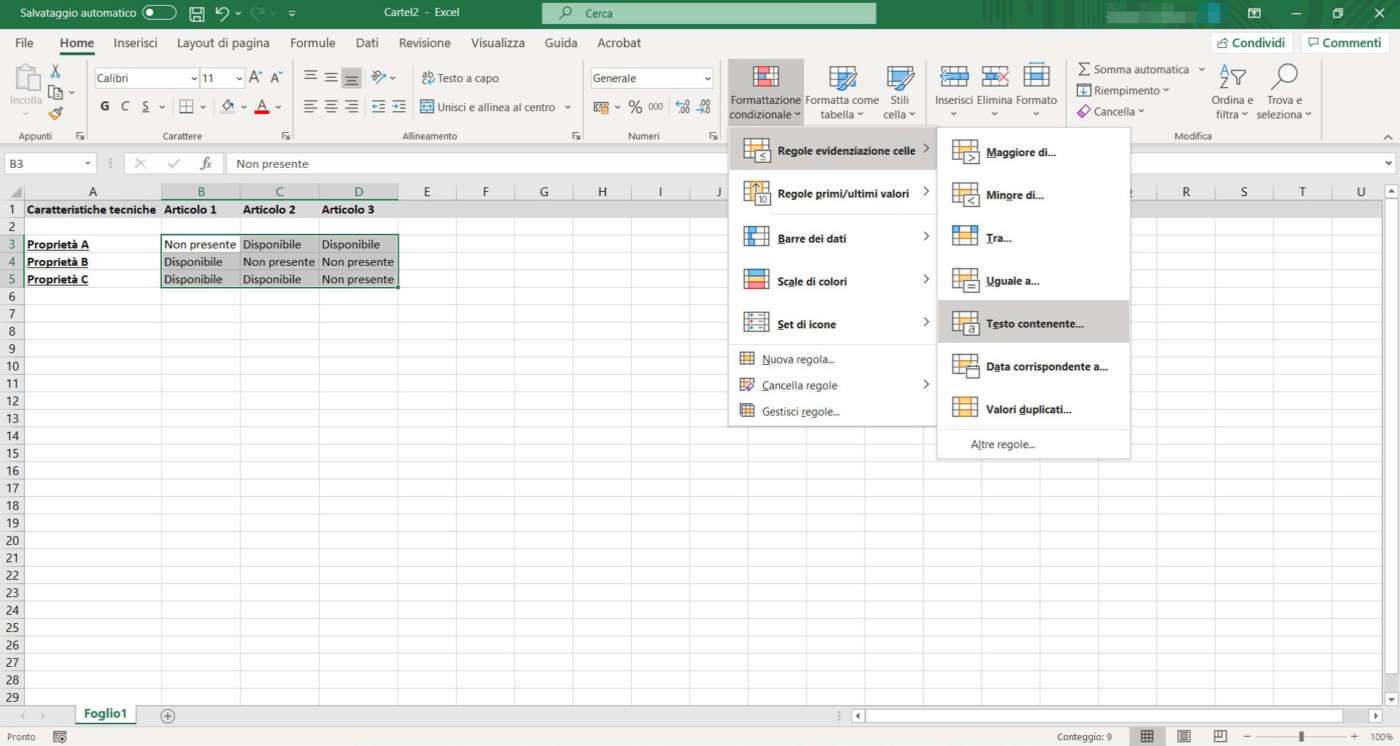Screen dimensions: 1400x746
Task: Click the Trova e seleziona magnifier icon
Action: point(1284,78)
